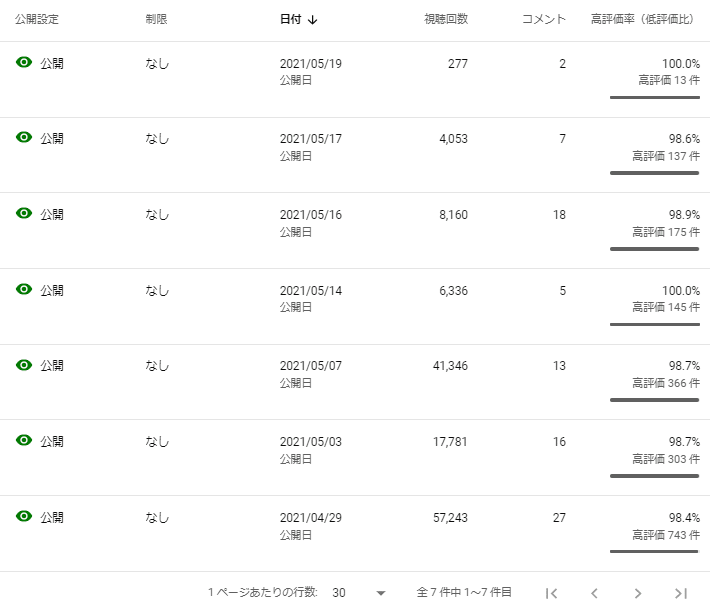Screen dimensions: 710x611
Task: Go to the first page of results
Action: pos(551,592)
